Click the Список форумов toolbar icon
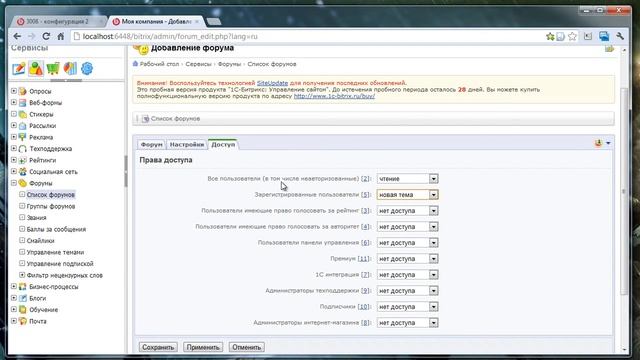The image size is (640, 360). pyautogui.click(x=146, y=119)
